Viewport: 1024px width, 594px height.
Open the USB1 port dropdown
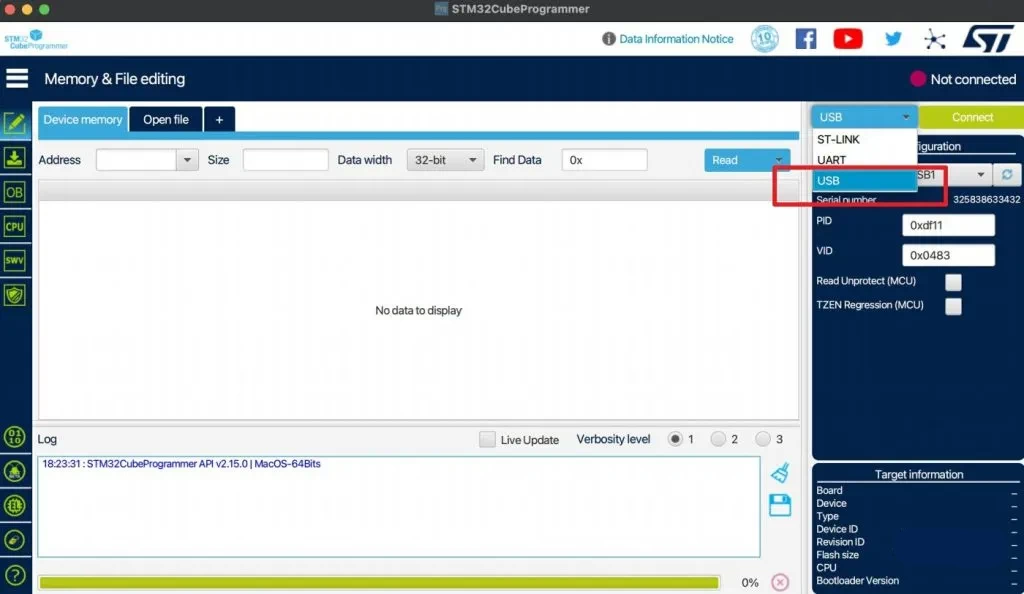click(953, 174)
